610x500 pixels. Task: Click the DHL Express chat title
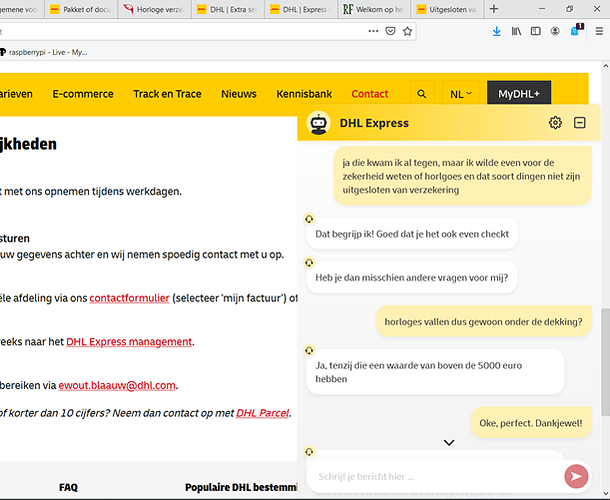(x=374, y=123)
